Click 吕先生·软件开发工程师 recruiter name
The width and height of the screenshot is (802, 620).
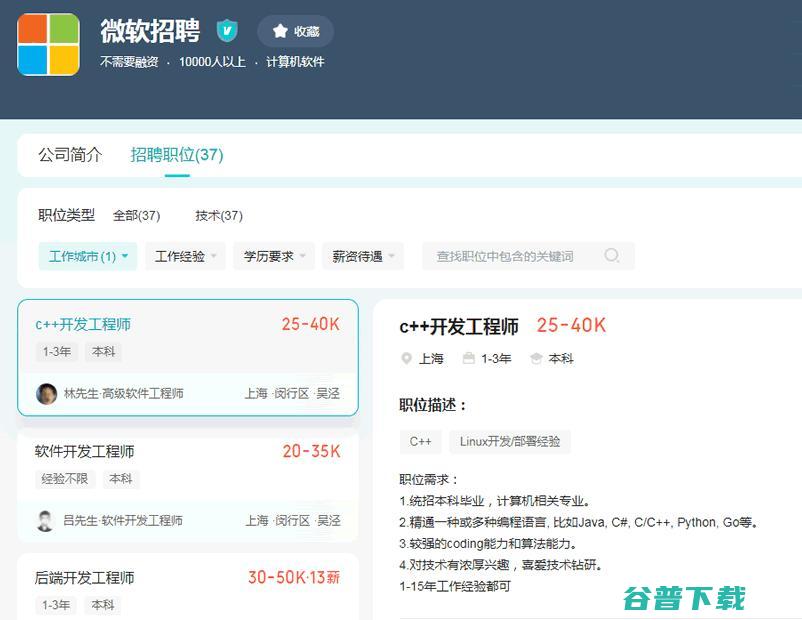coord(123,521)
